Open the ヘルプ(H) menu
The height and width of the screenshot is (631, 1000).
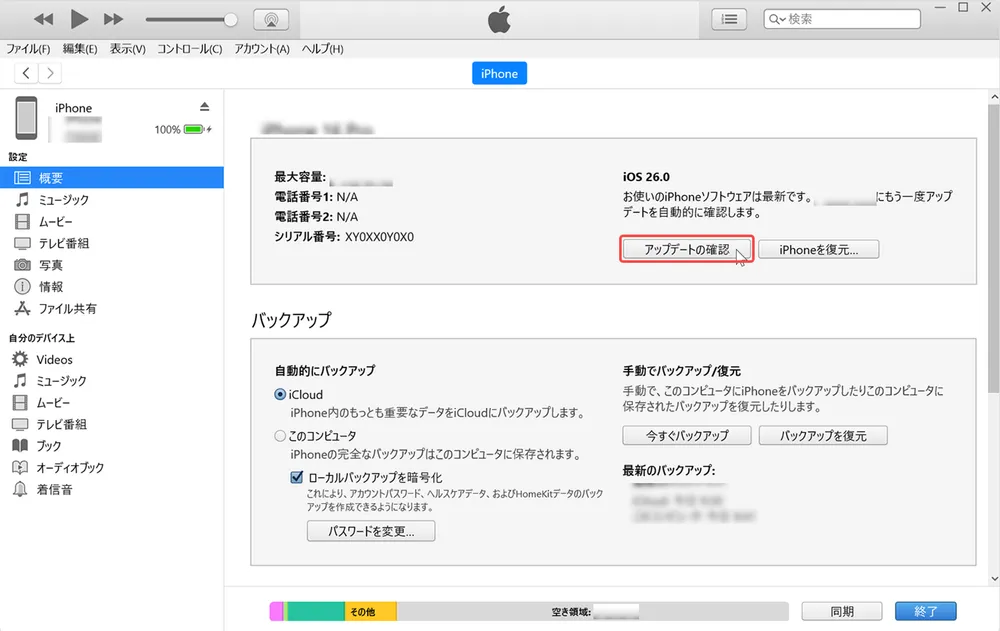(322, 48)
